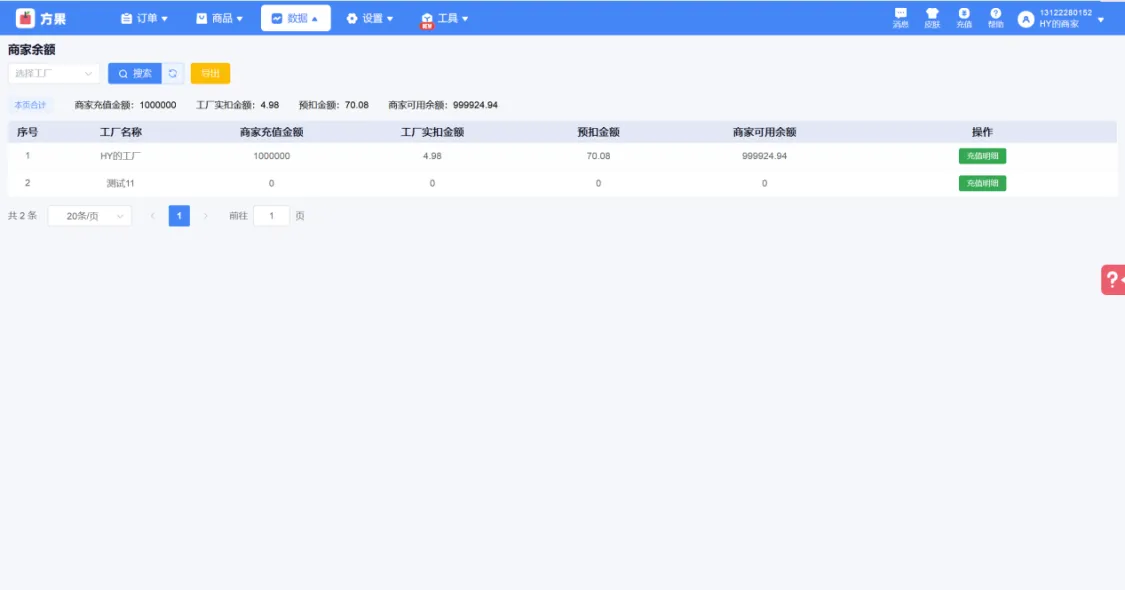Click the 商家充值金额 column header
This screenshot has height=590, width=1125.
271,132
